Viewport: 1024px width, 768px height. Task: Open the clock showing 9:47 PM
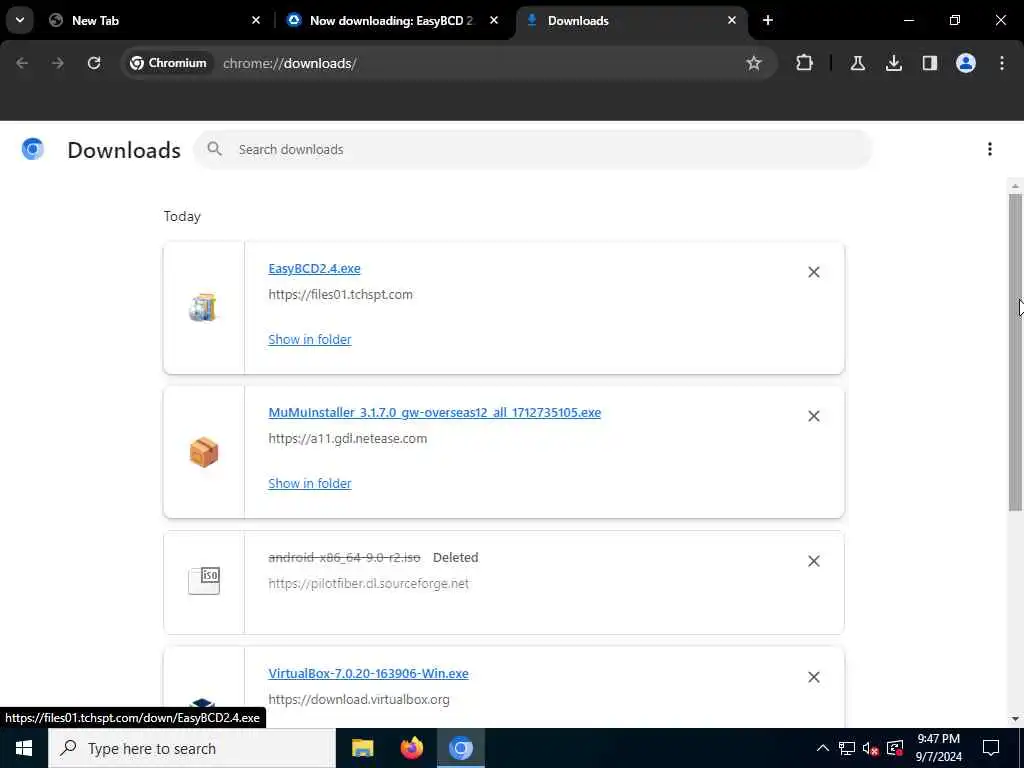click(938, 748)
